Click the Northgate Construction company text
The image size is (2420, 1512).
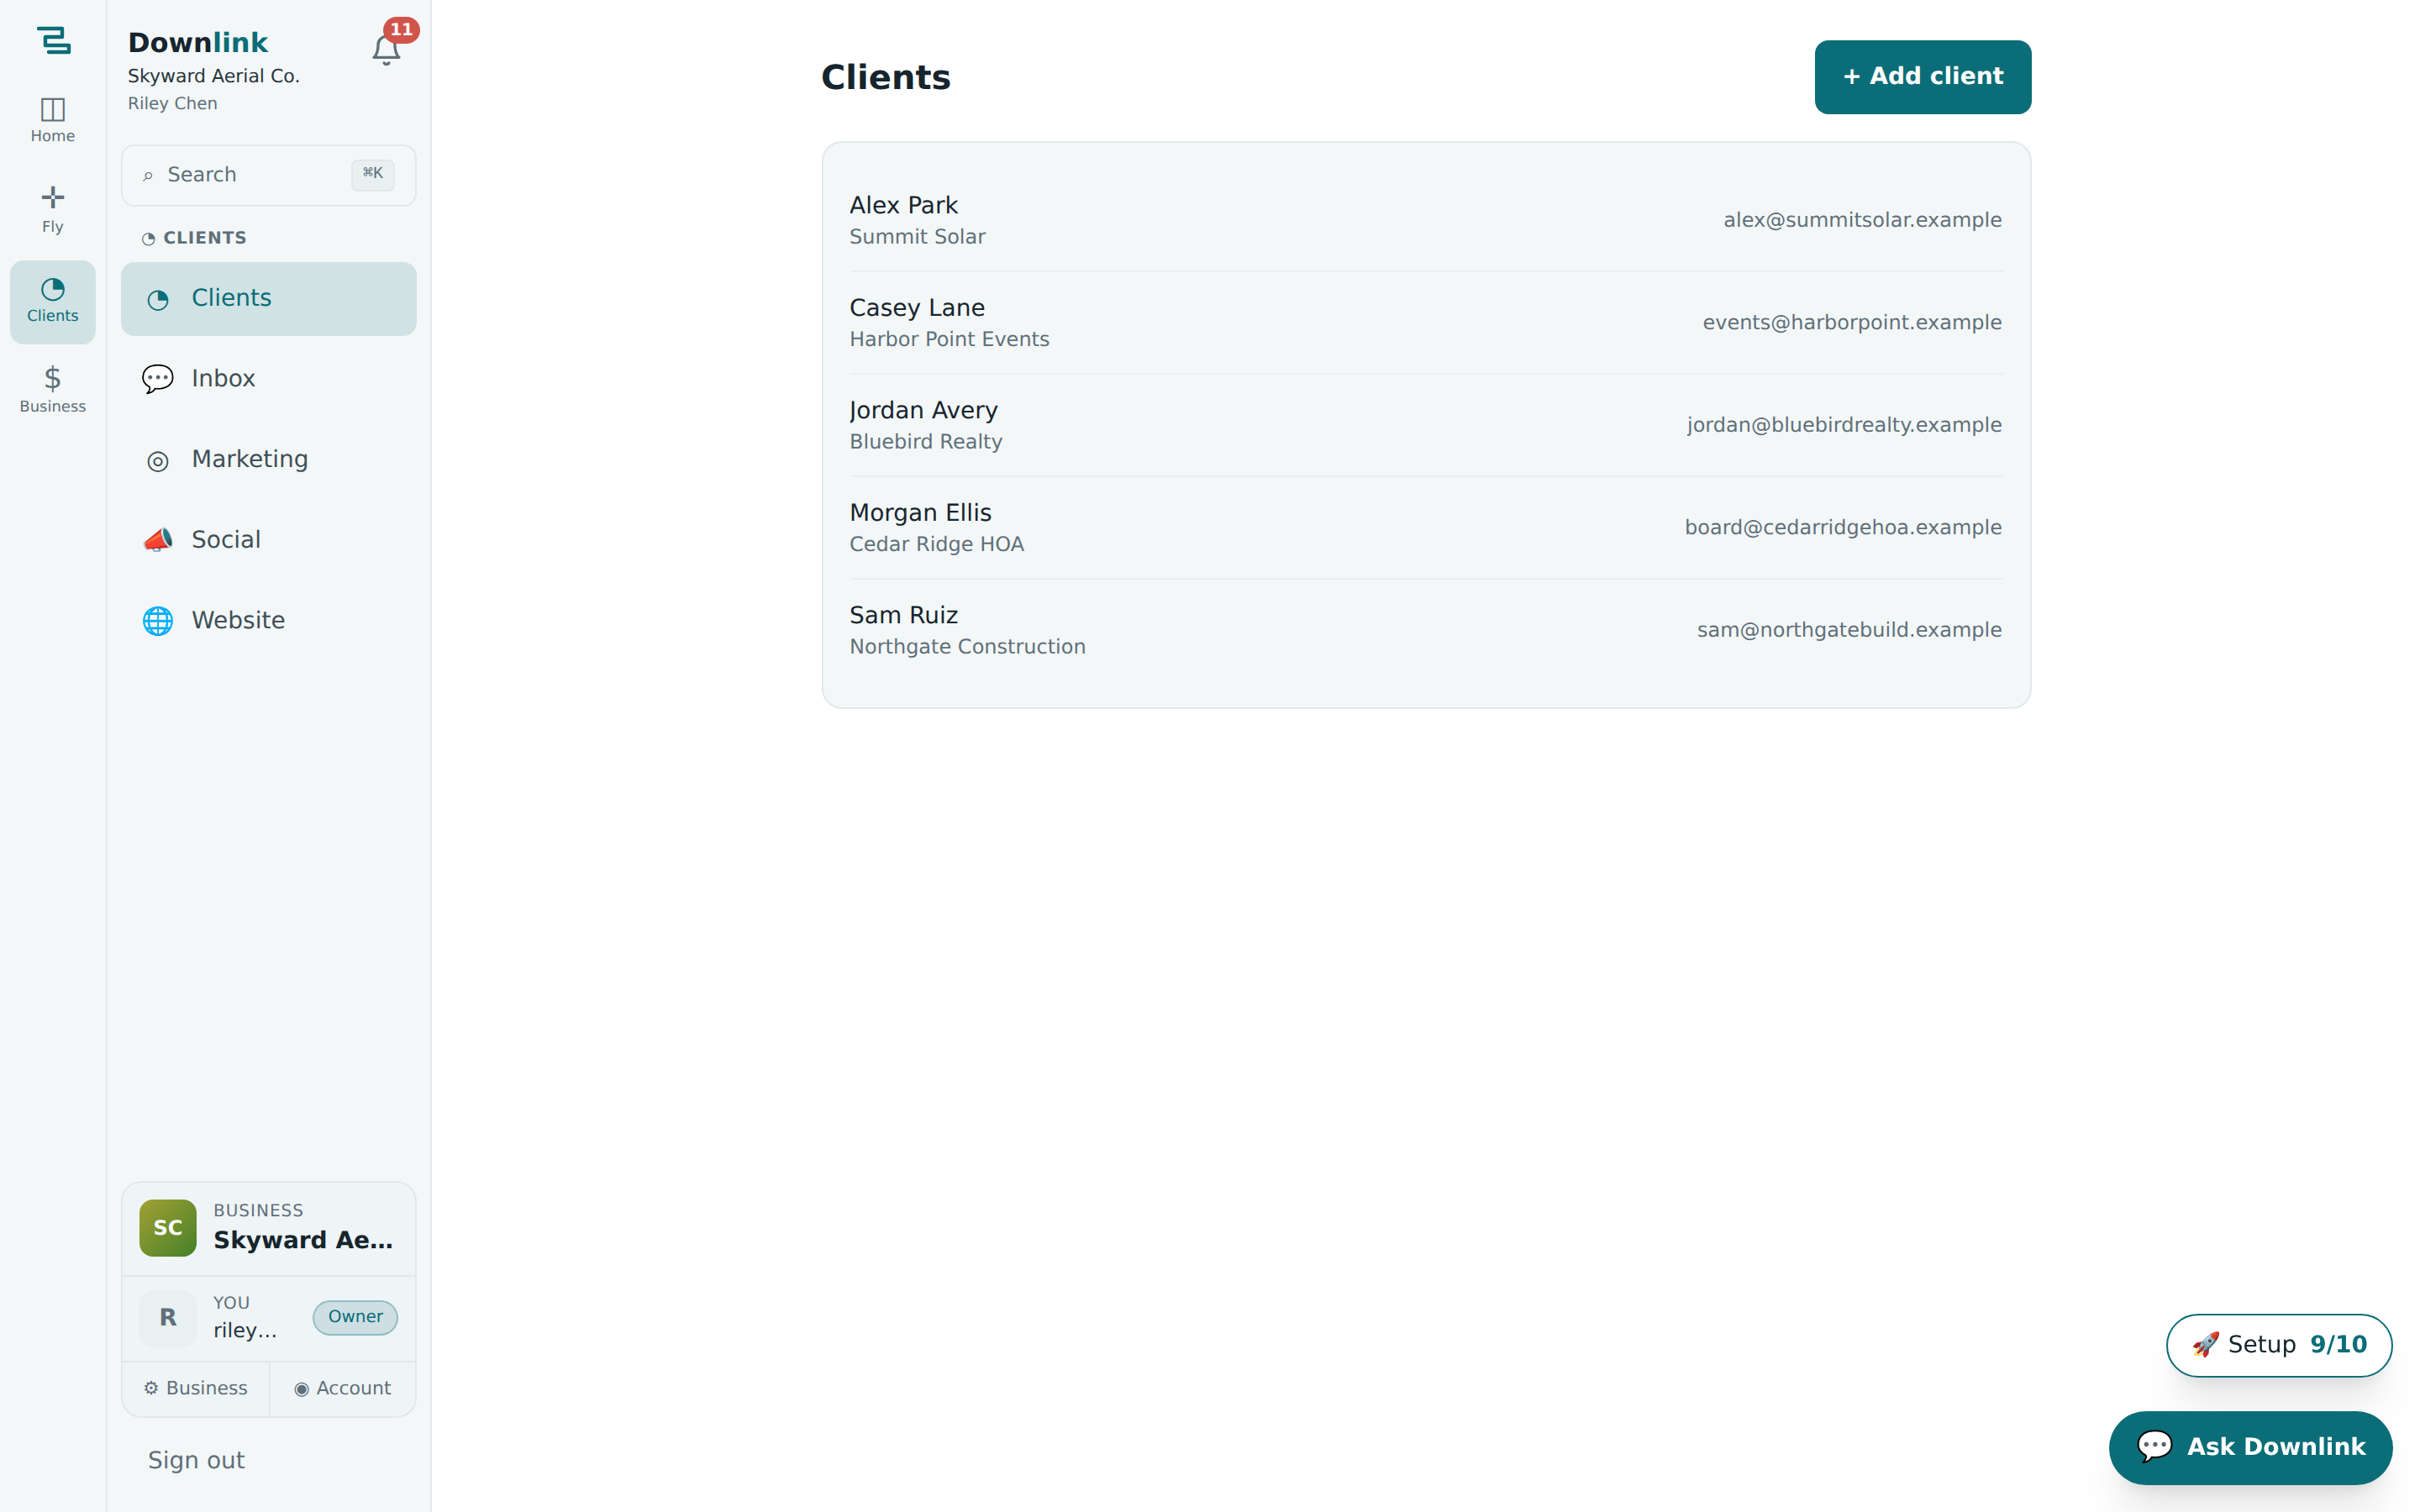[967, 647]
